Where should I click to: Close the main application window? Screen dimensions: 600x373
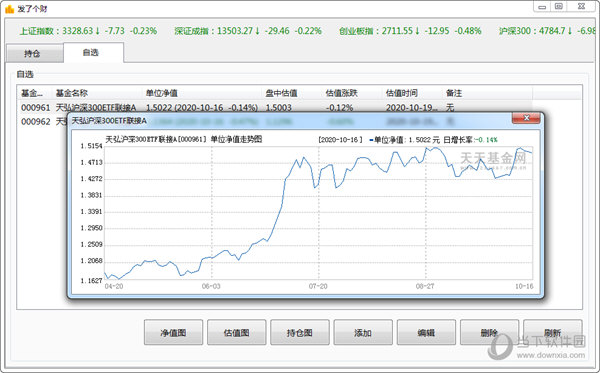coord(581,7)
